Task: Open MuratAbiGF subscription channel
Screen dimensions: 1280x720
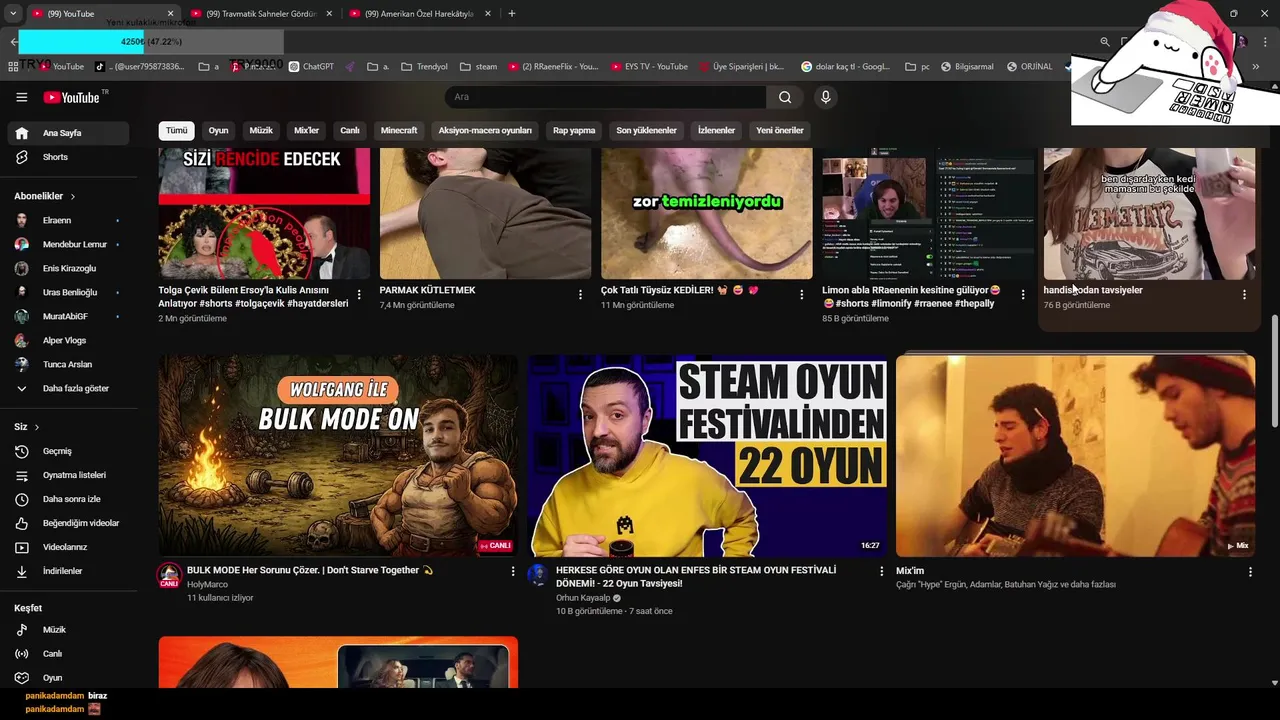Action: tap(68, 316)
